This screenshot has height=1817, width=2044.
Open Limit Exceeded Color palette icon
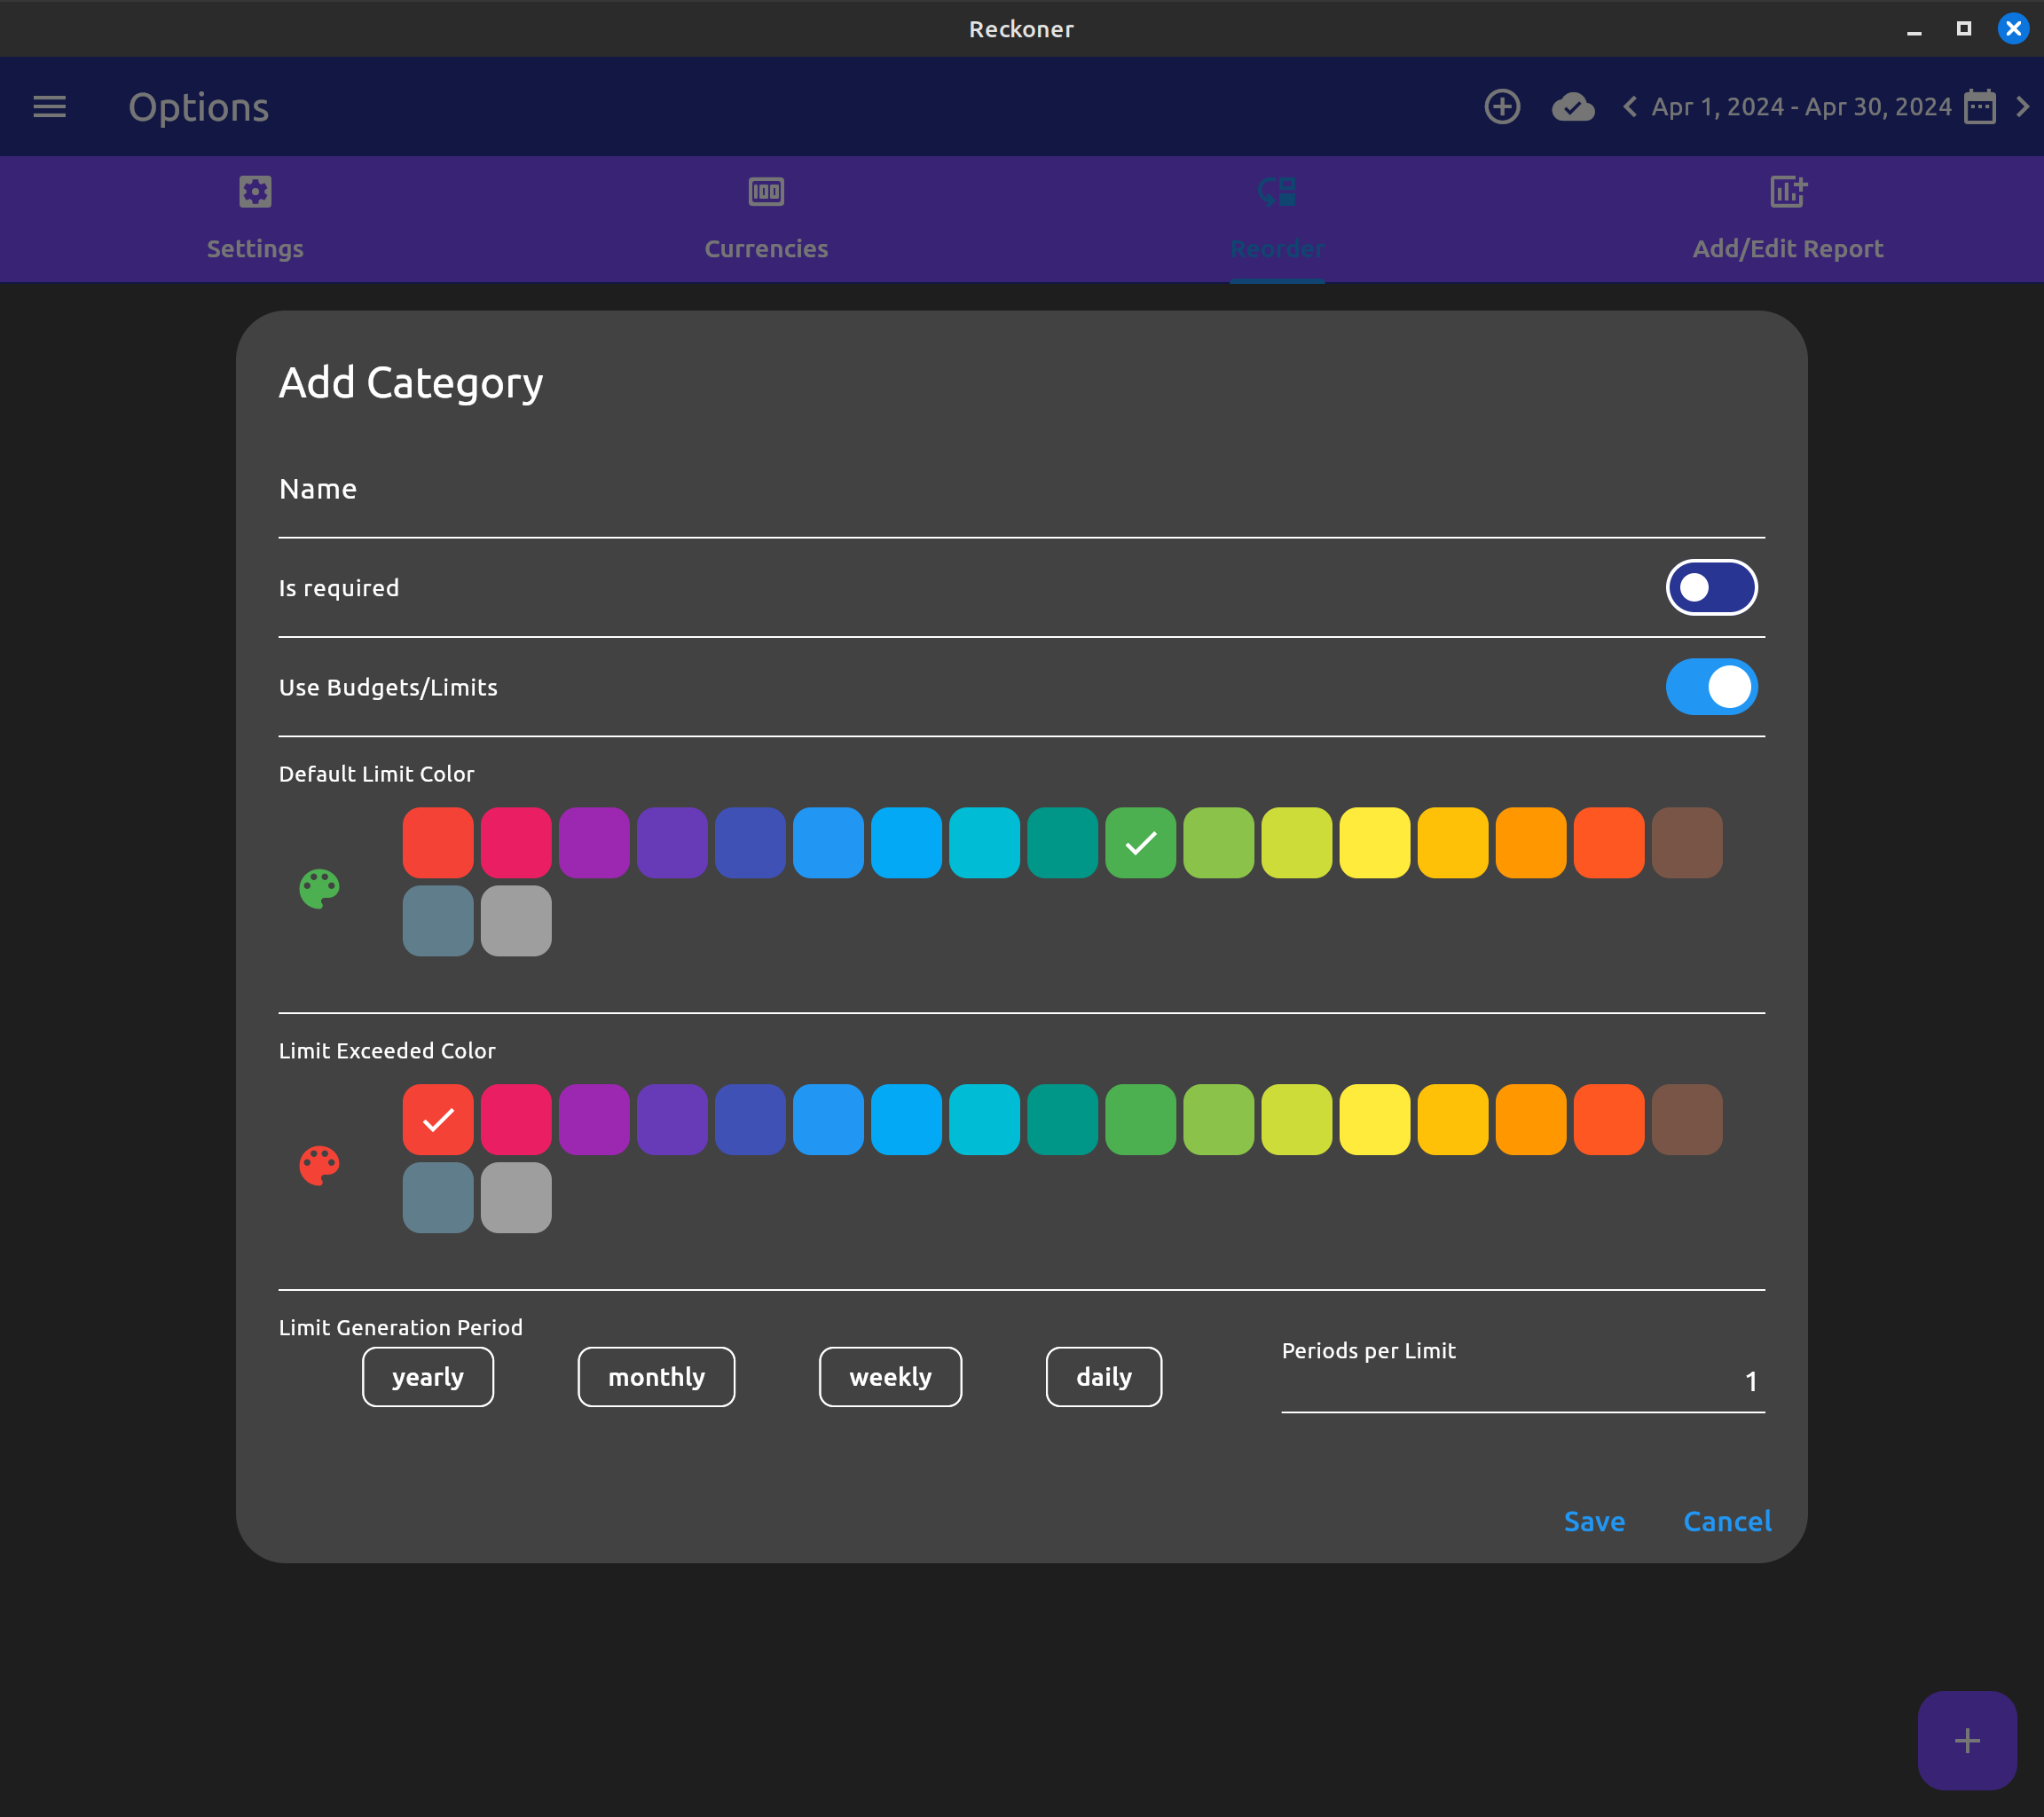[x=320, y=1165]
